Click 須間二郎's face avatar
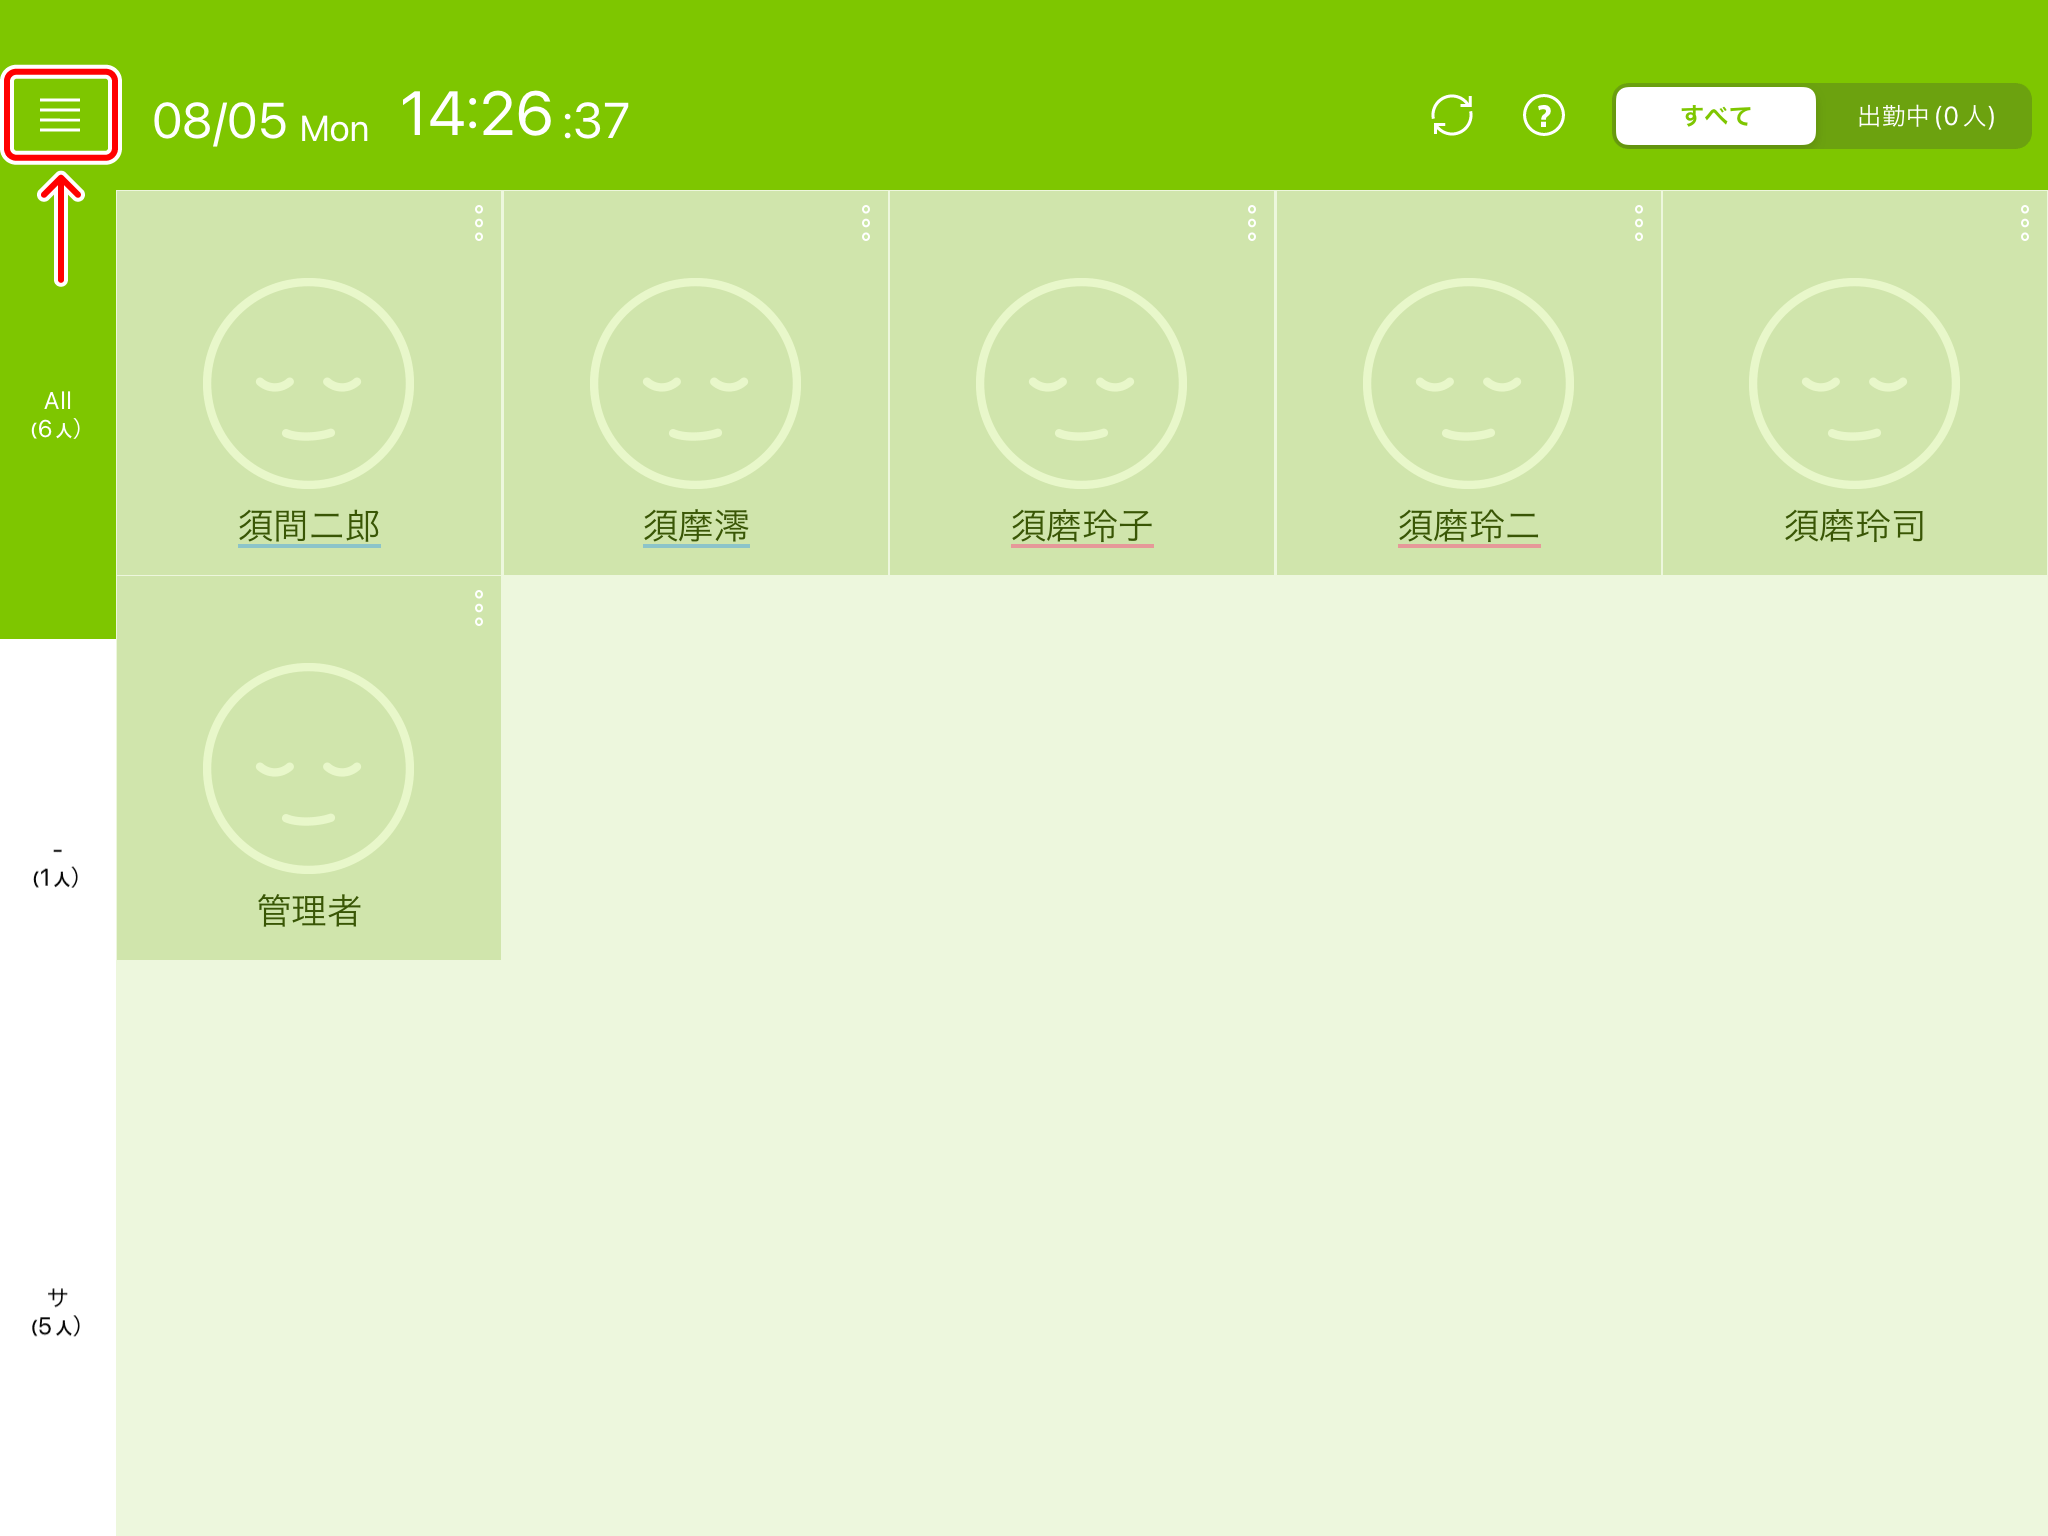This screenshot has width=2048, height=1536. click(308, 383)
